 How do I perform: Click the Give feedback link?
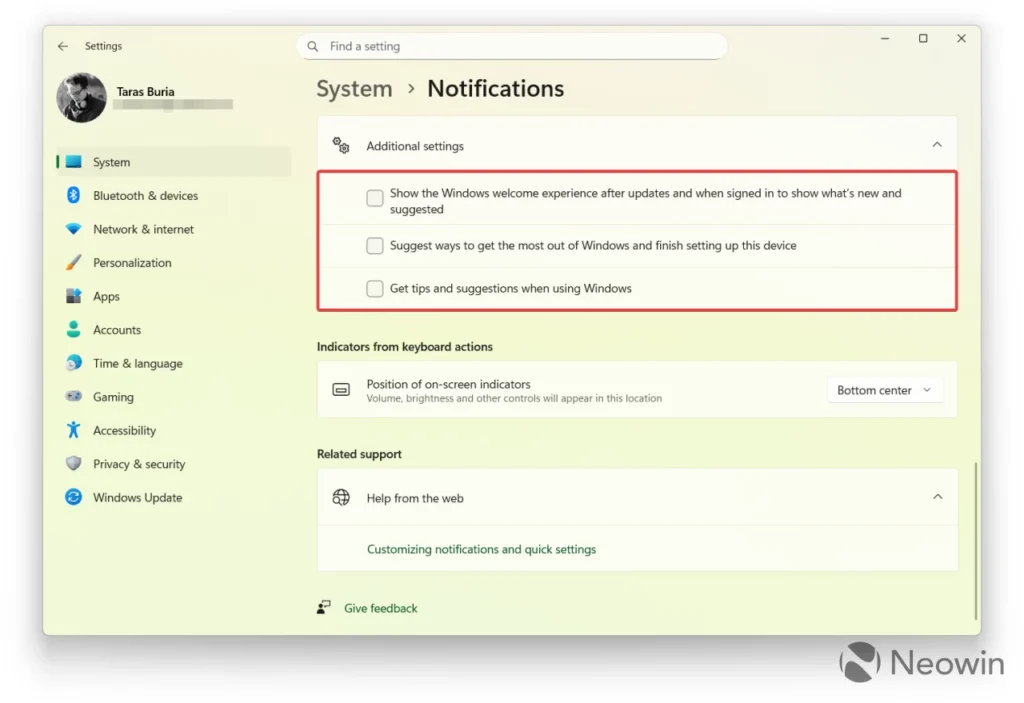(380, 608)
